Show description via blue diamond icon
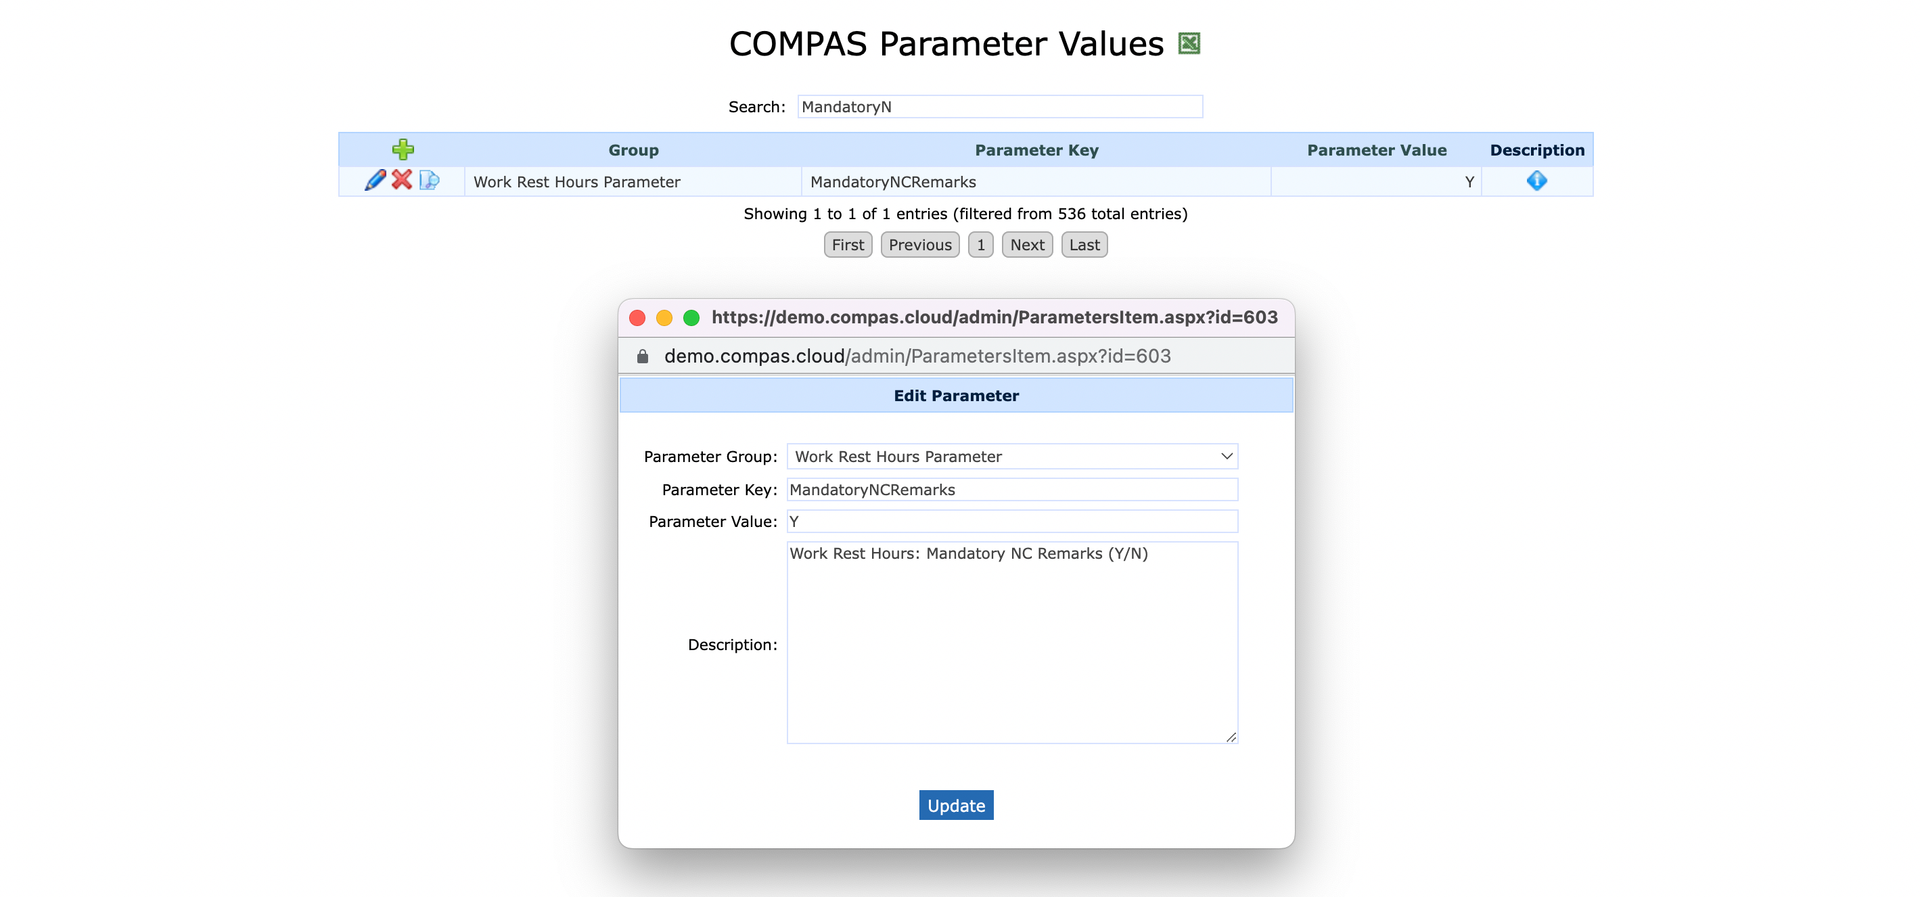Image resolution: width=1920 pixels, height=897 pixels. 1537,181
